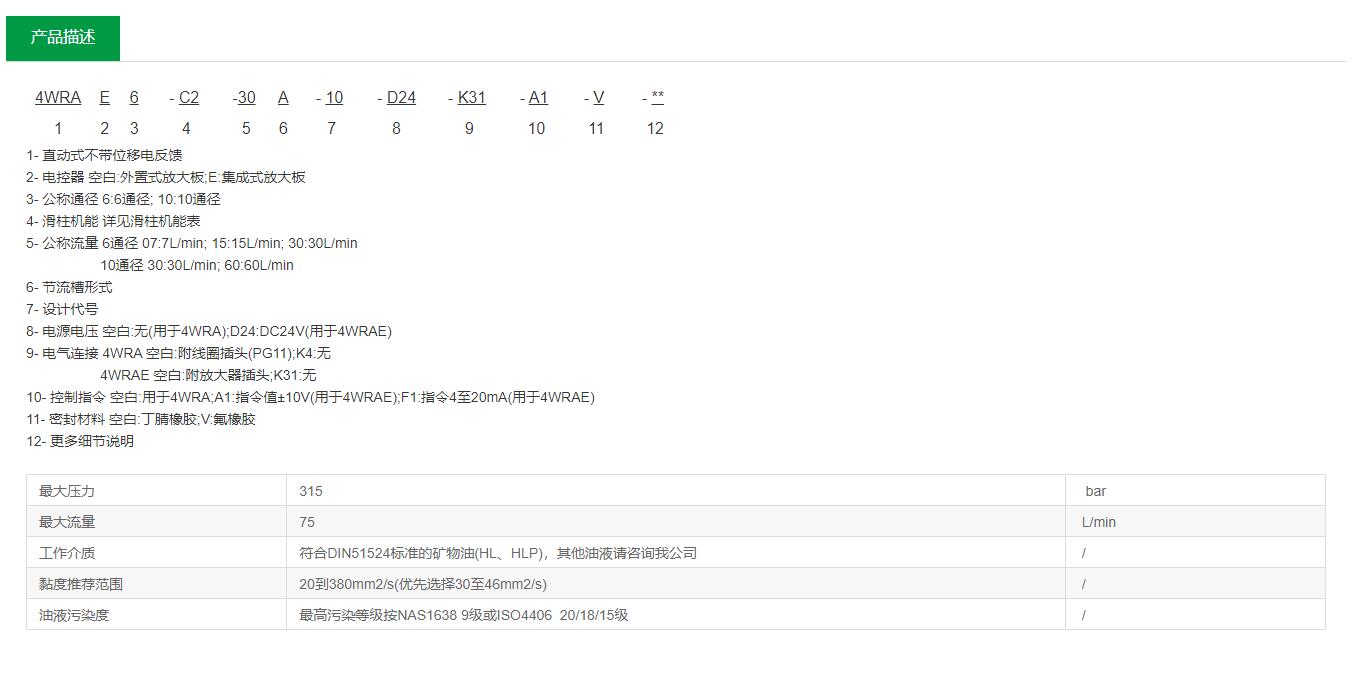Click the A1 command code segment
The image size is (1358, 680).
(538, 98)
